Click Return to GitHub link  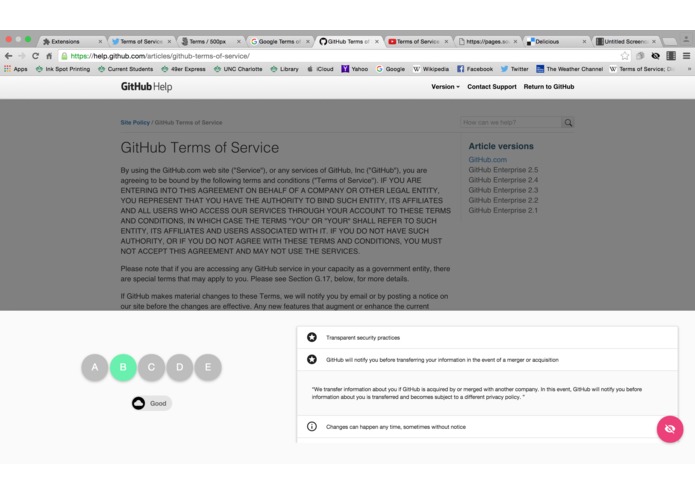[549, 87]
